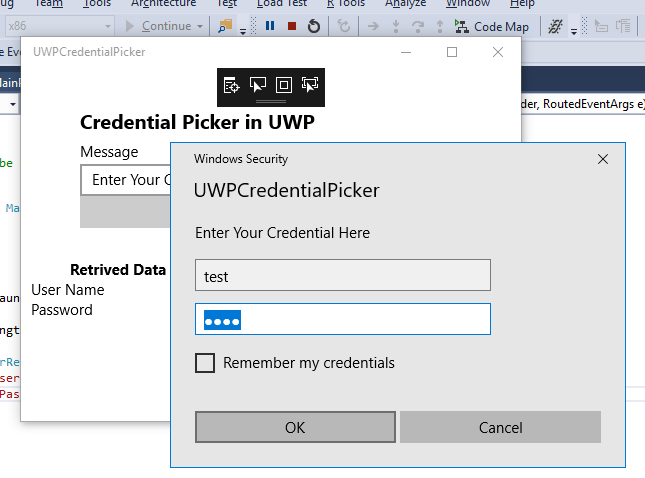Stop debugging with the red square
The height and width of the screenshot is (478, 645).
pos(291,26)
